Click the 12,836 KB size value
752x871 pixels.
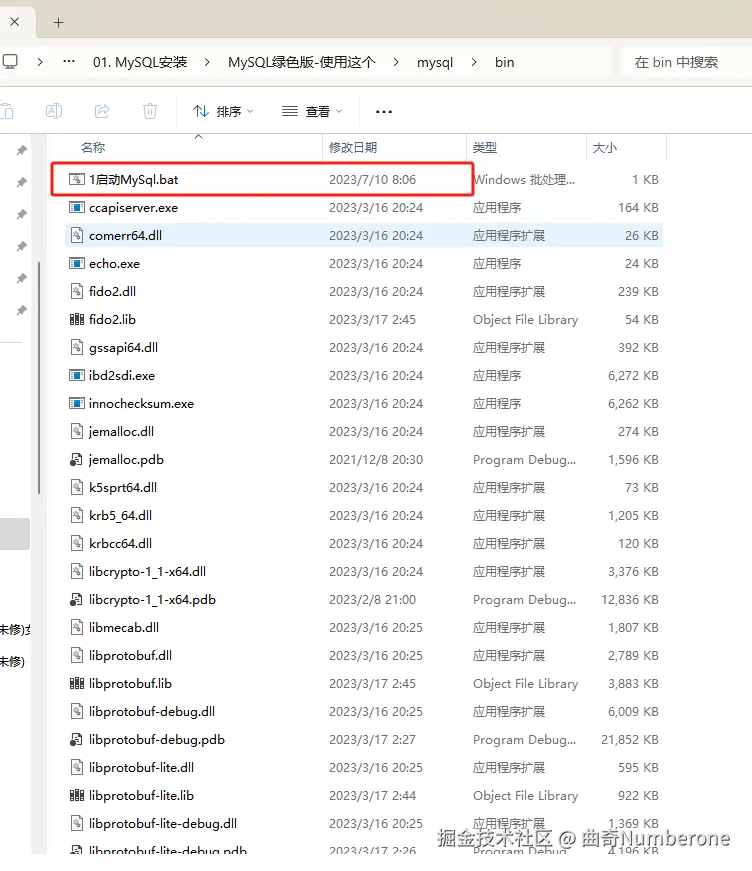coord(630,599)
